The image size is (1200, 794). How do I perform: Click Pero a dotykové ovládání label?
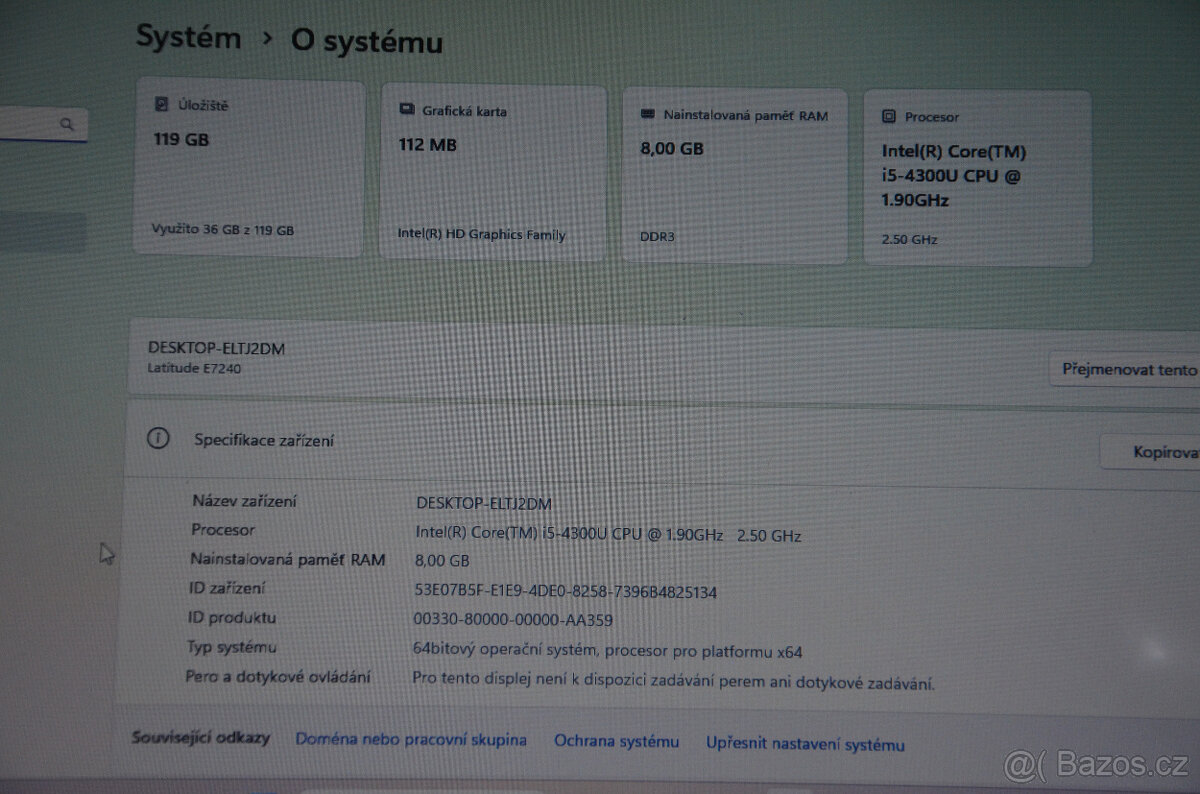[x=278, y=677]
